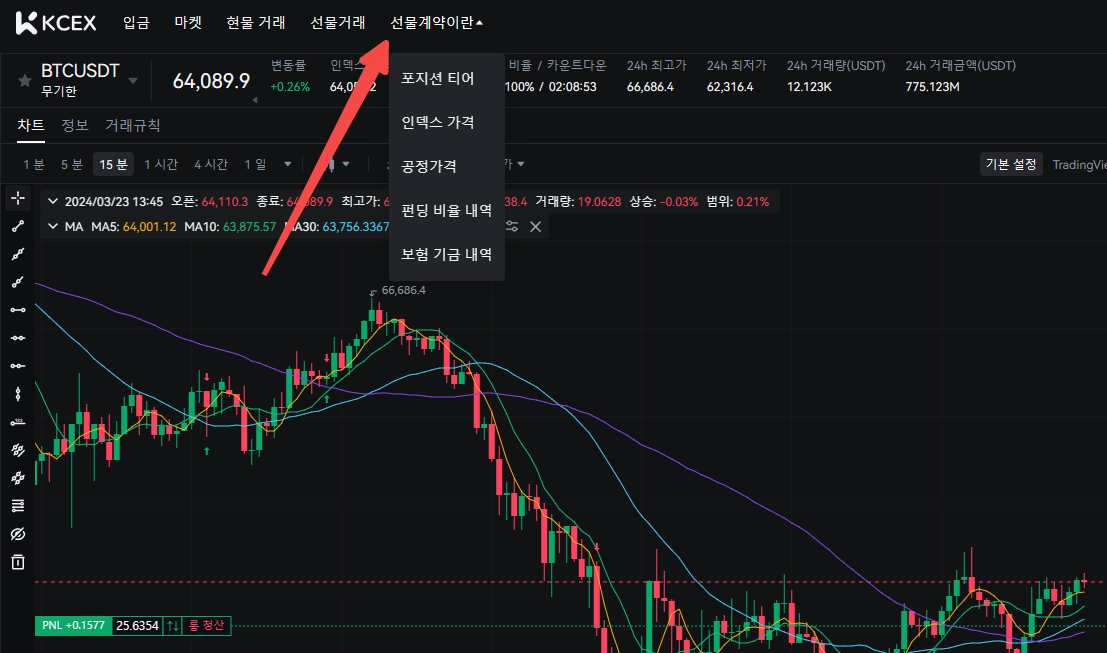Collapse the 선물계약이란 dropdown menu
Viewport: 1107px width, 653px height.
point(436,23)
